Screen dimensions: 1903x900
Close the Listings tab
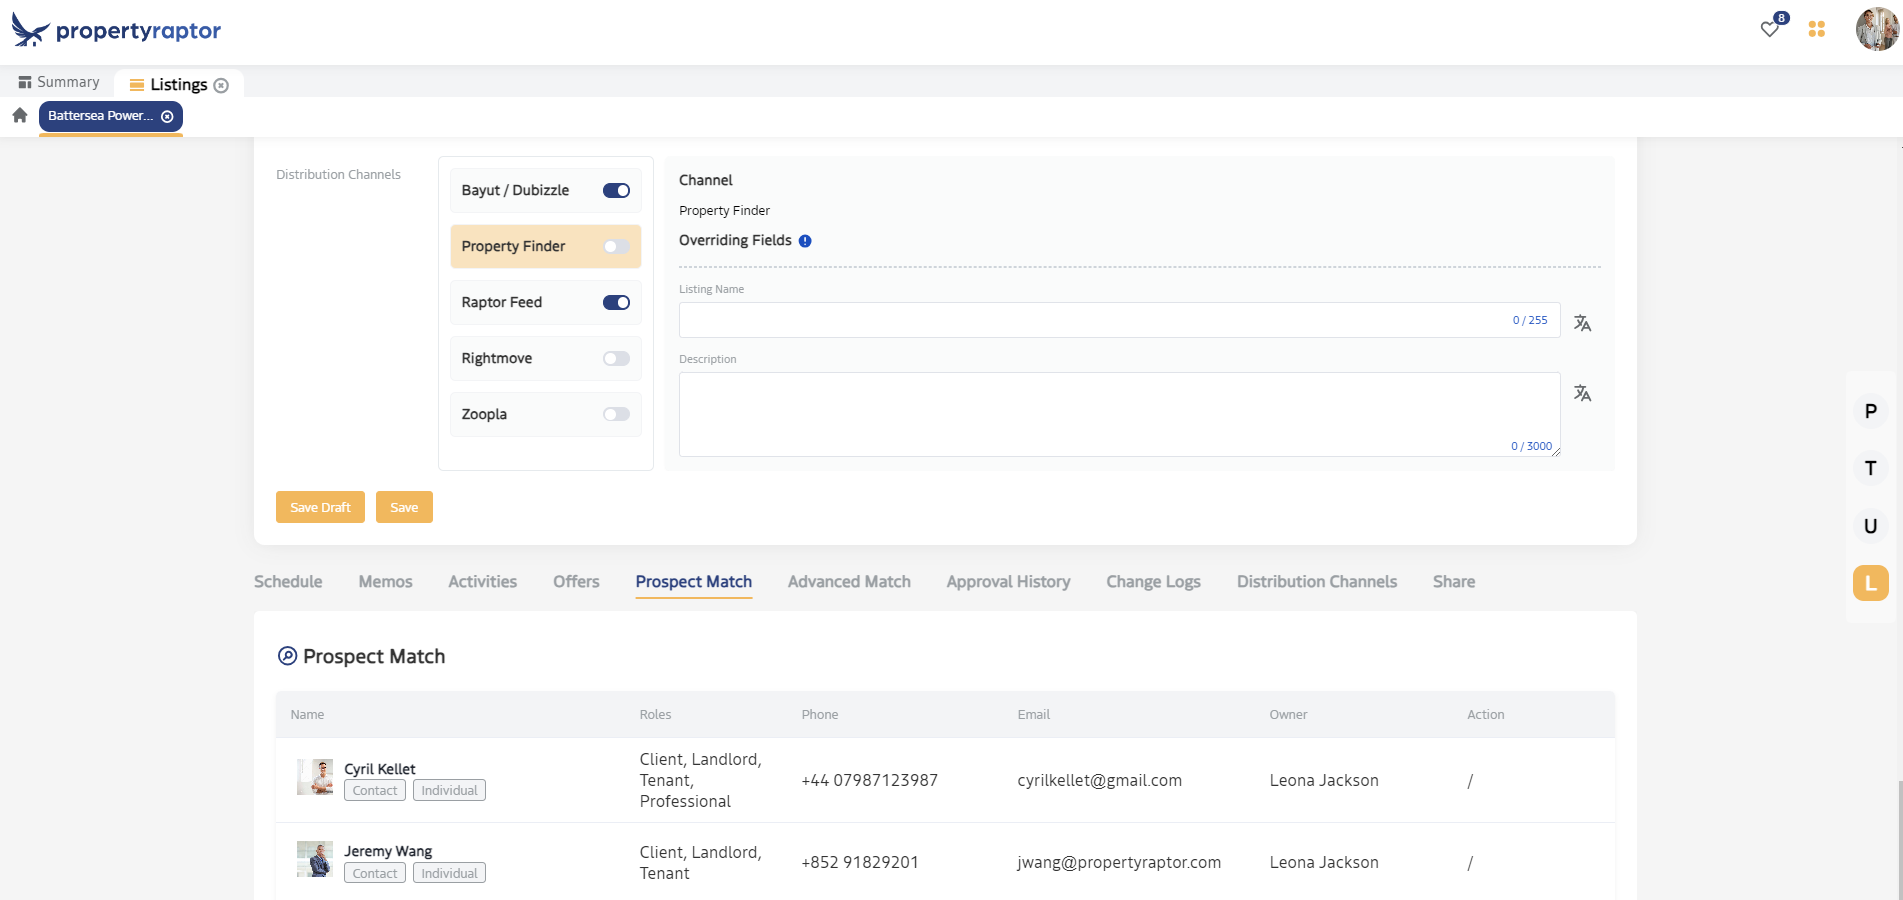pyautogui.click(x=222, y=86)
